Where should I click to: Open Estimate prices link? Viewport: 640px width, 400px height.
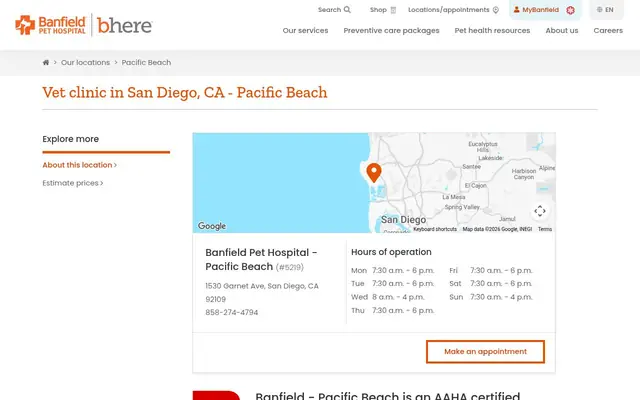click(73, 183)
